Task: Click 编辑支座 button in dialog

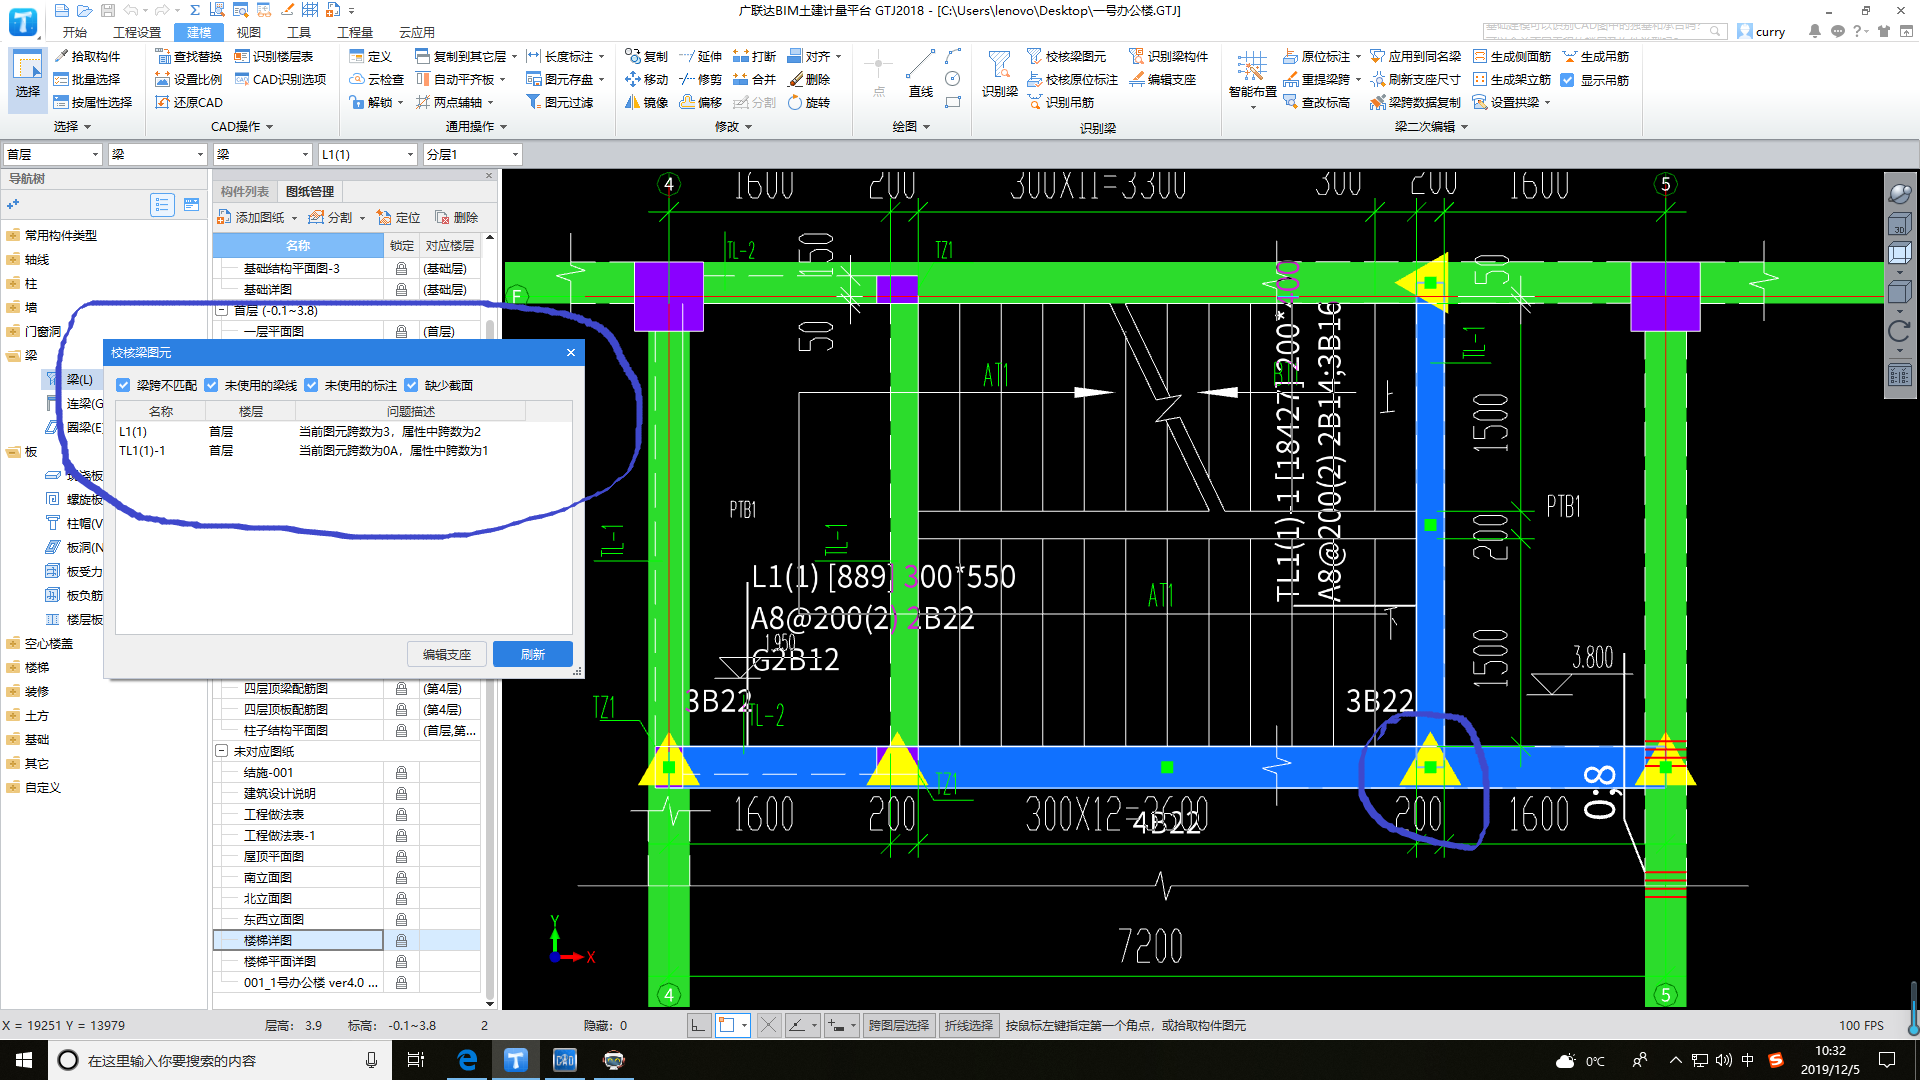Action: point(447,654)
